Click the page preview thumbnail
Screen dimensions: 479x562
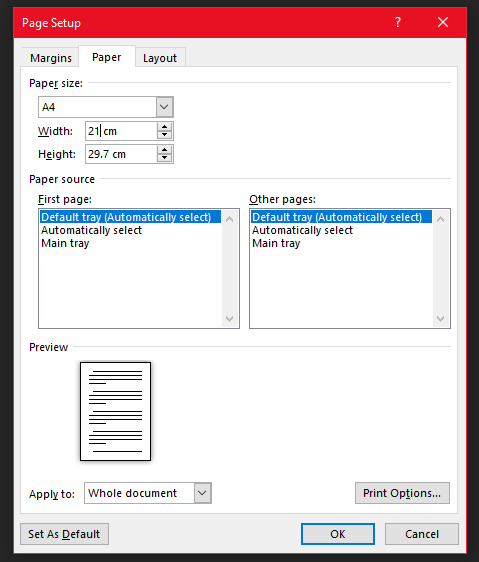click(x=115, y=411)
